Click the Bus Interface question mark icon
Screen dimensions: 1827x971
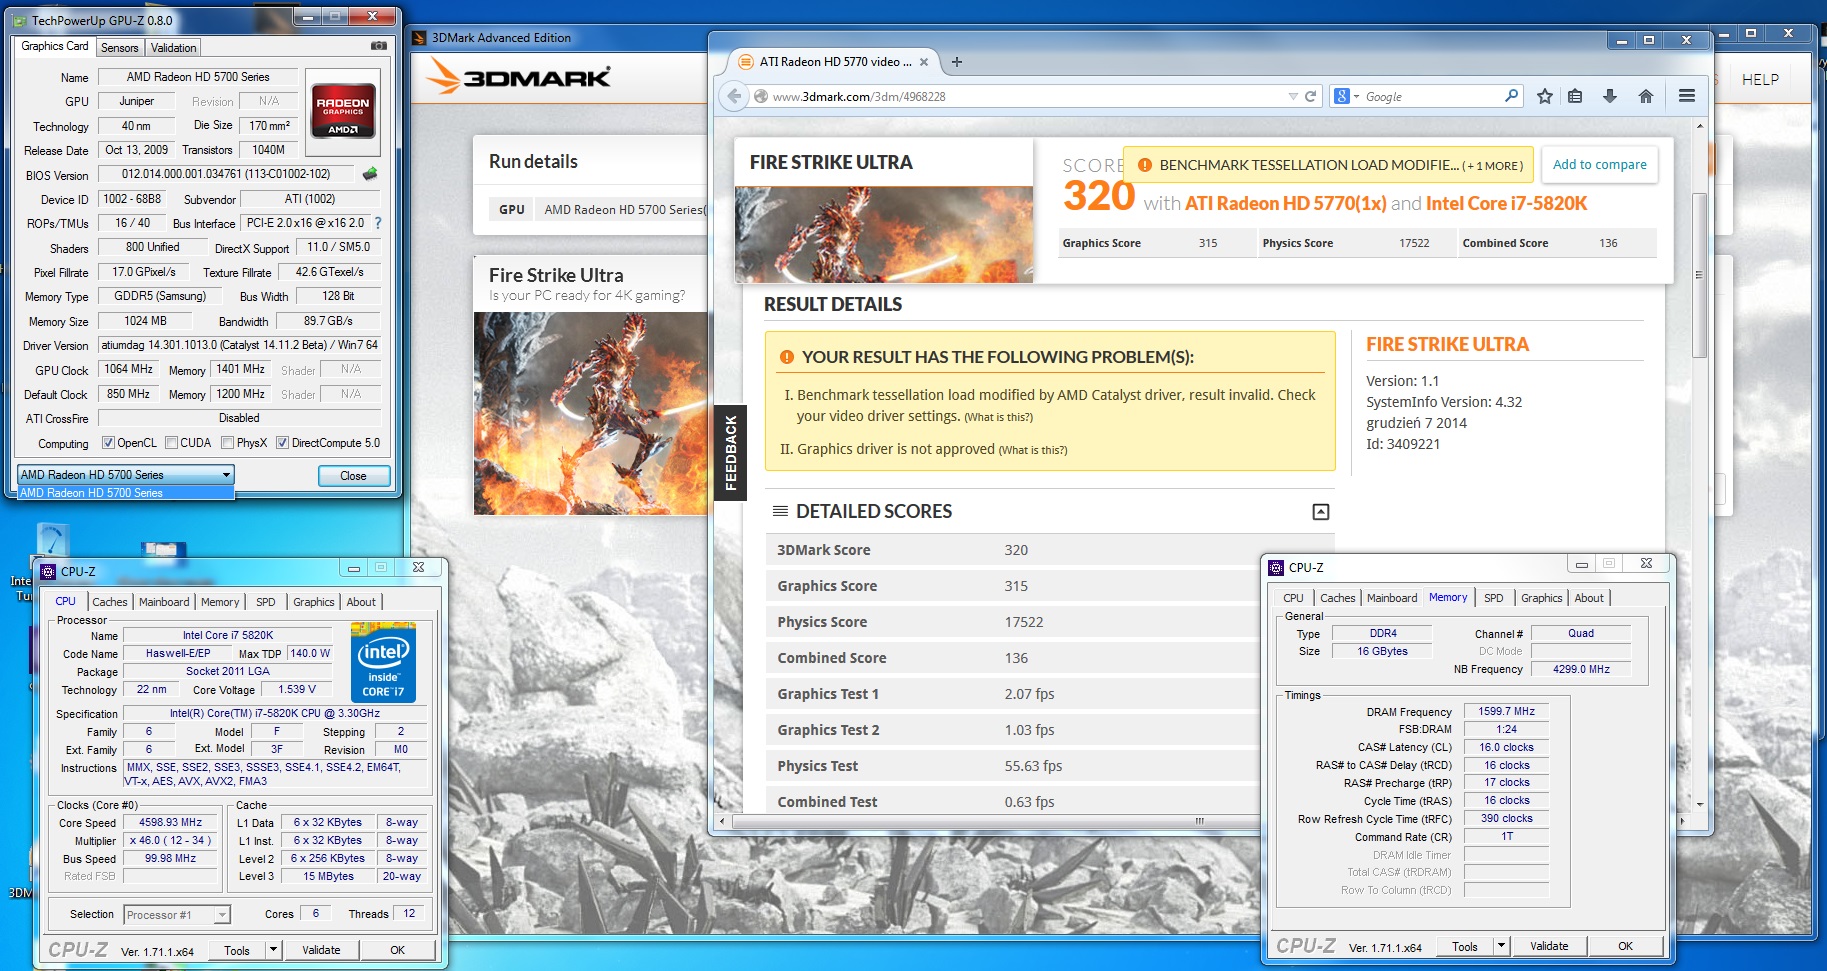point(378,223)
